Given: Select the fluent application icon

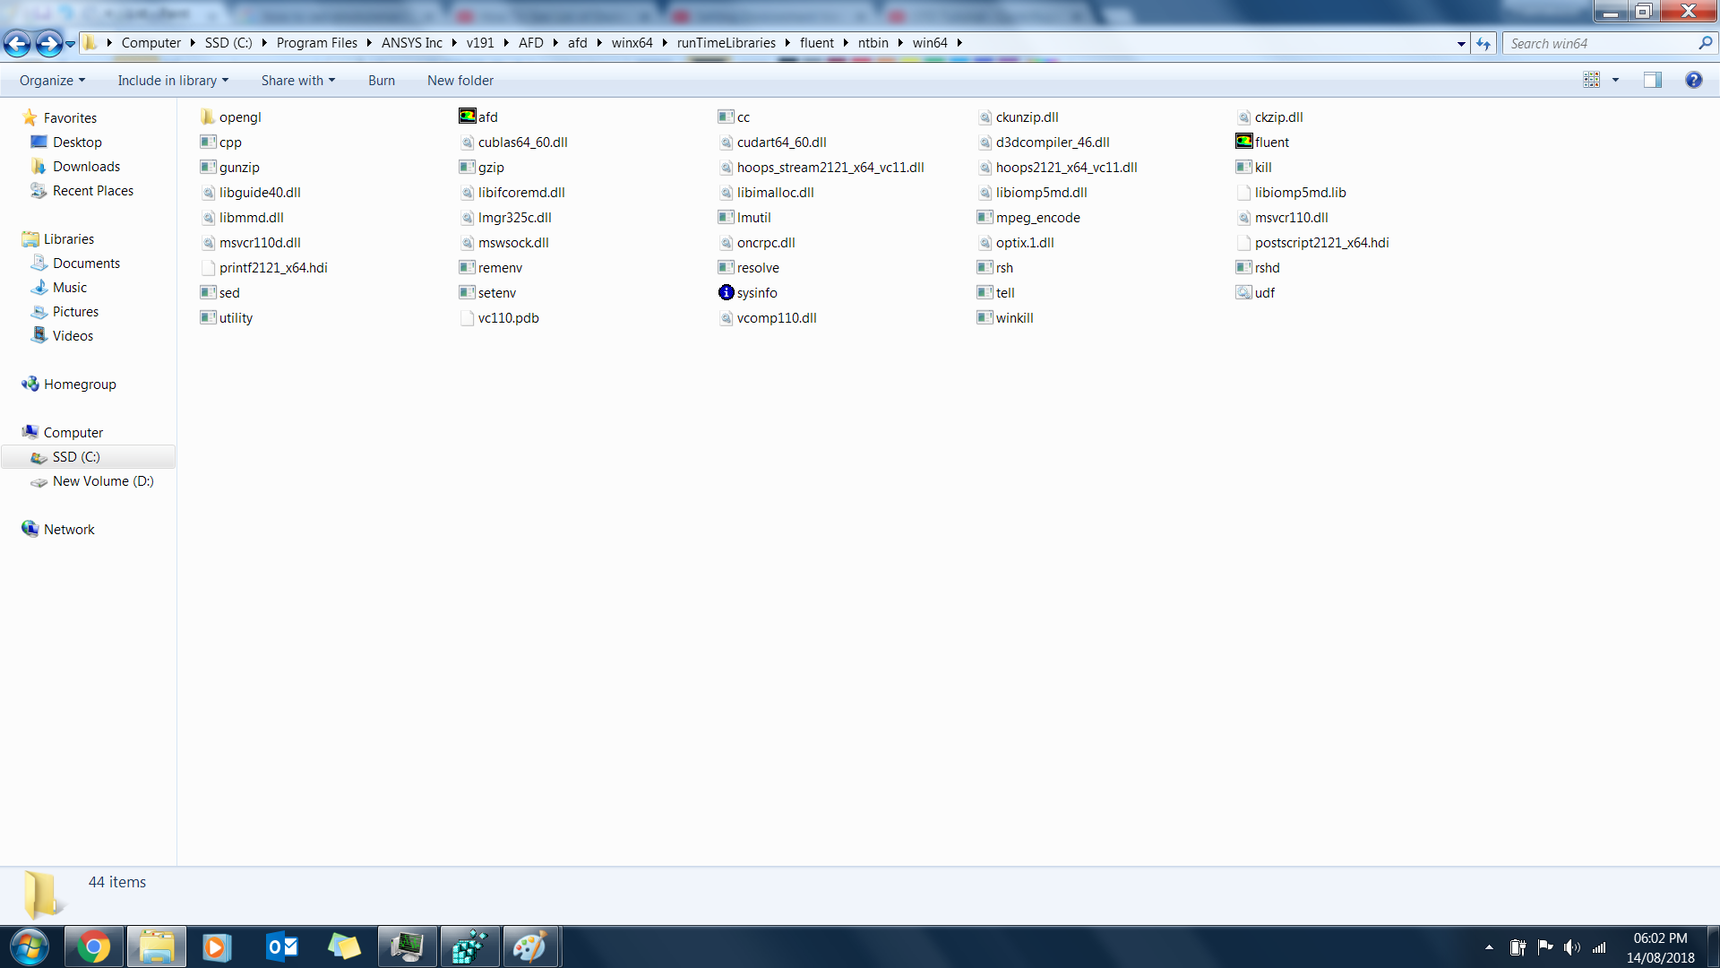Looking at the screenshot, I should click(1244, 142).
